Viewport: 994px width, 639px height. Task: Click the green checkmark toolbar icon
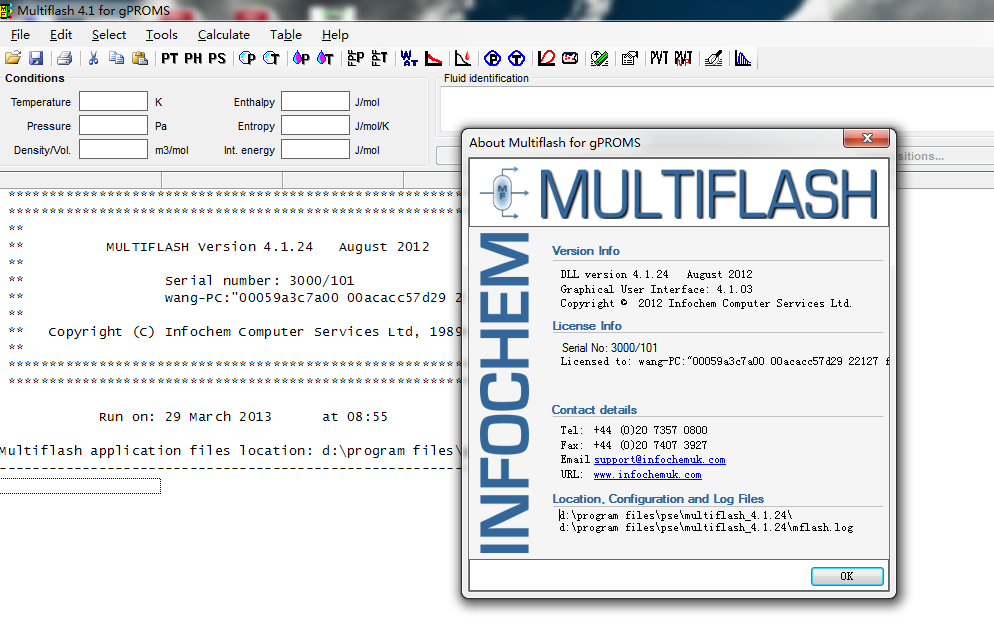point(600,58)
